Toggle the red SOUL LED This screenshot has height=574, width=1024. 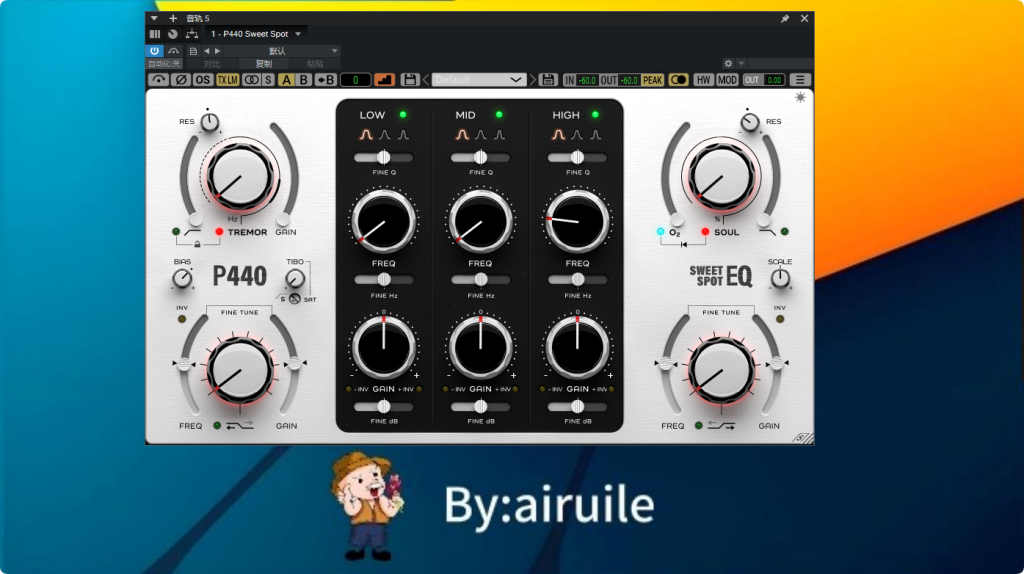705,232
